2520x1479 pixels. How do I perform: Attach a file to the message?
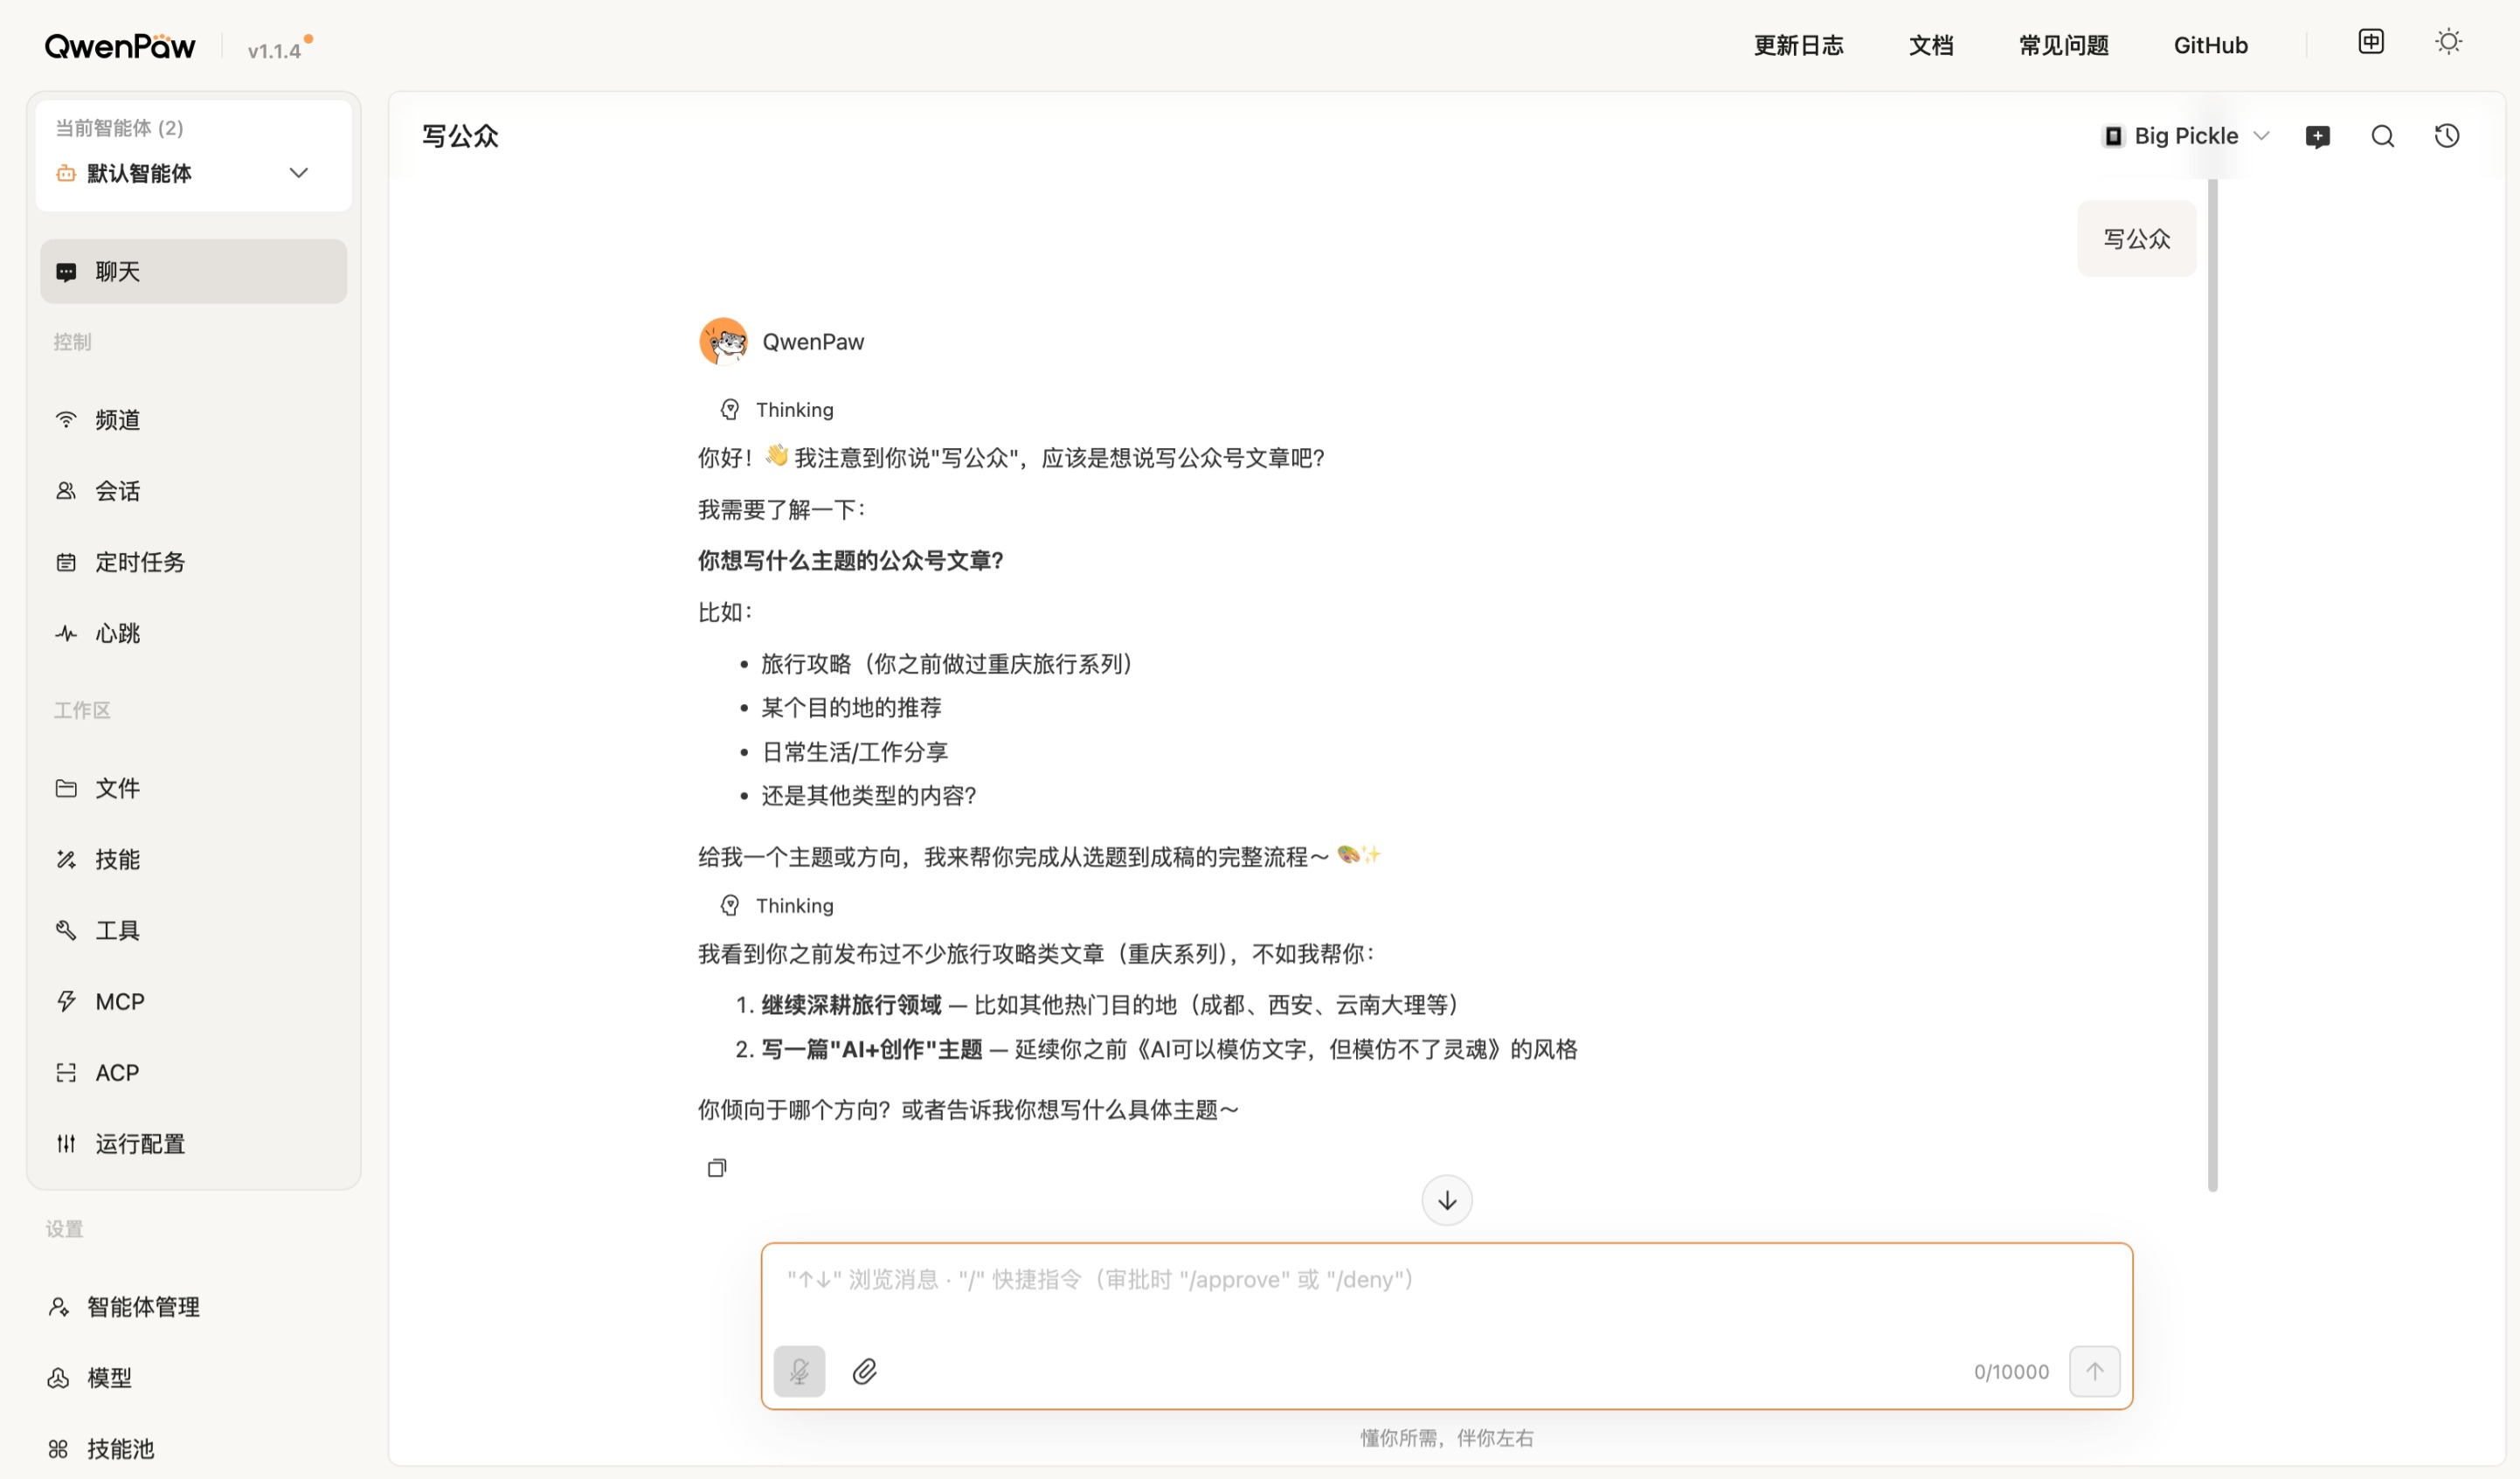tap(866, 1371)
